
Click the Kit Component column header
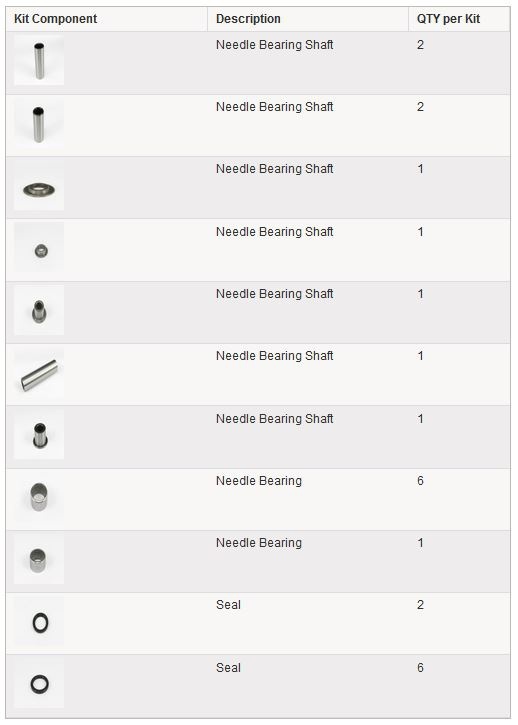coord(56,19)
